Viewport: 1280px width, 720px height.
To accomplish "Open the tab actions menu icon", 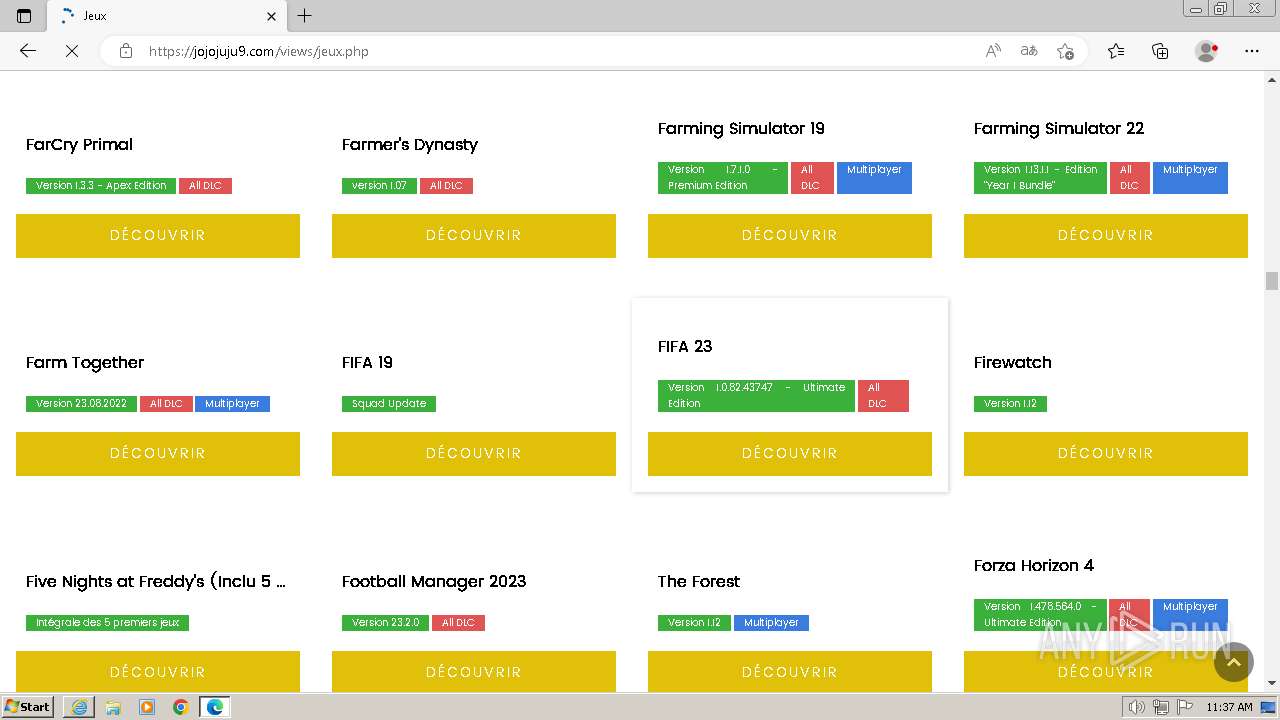I will pos(24,16).
